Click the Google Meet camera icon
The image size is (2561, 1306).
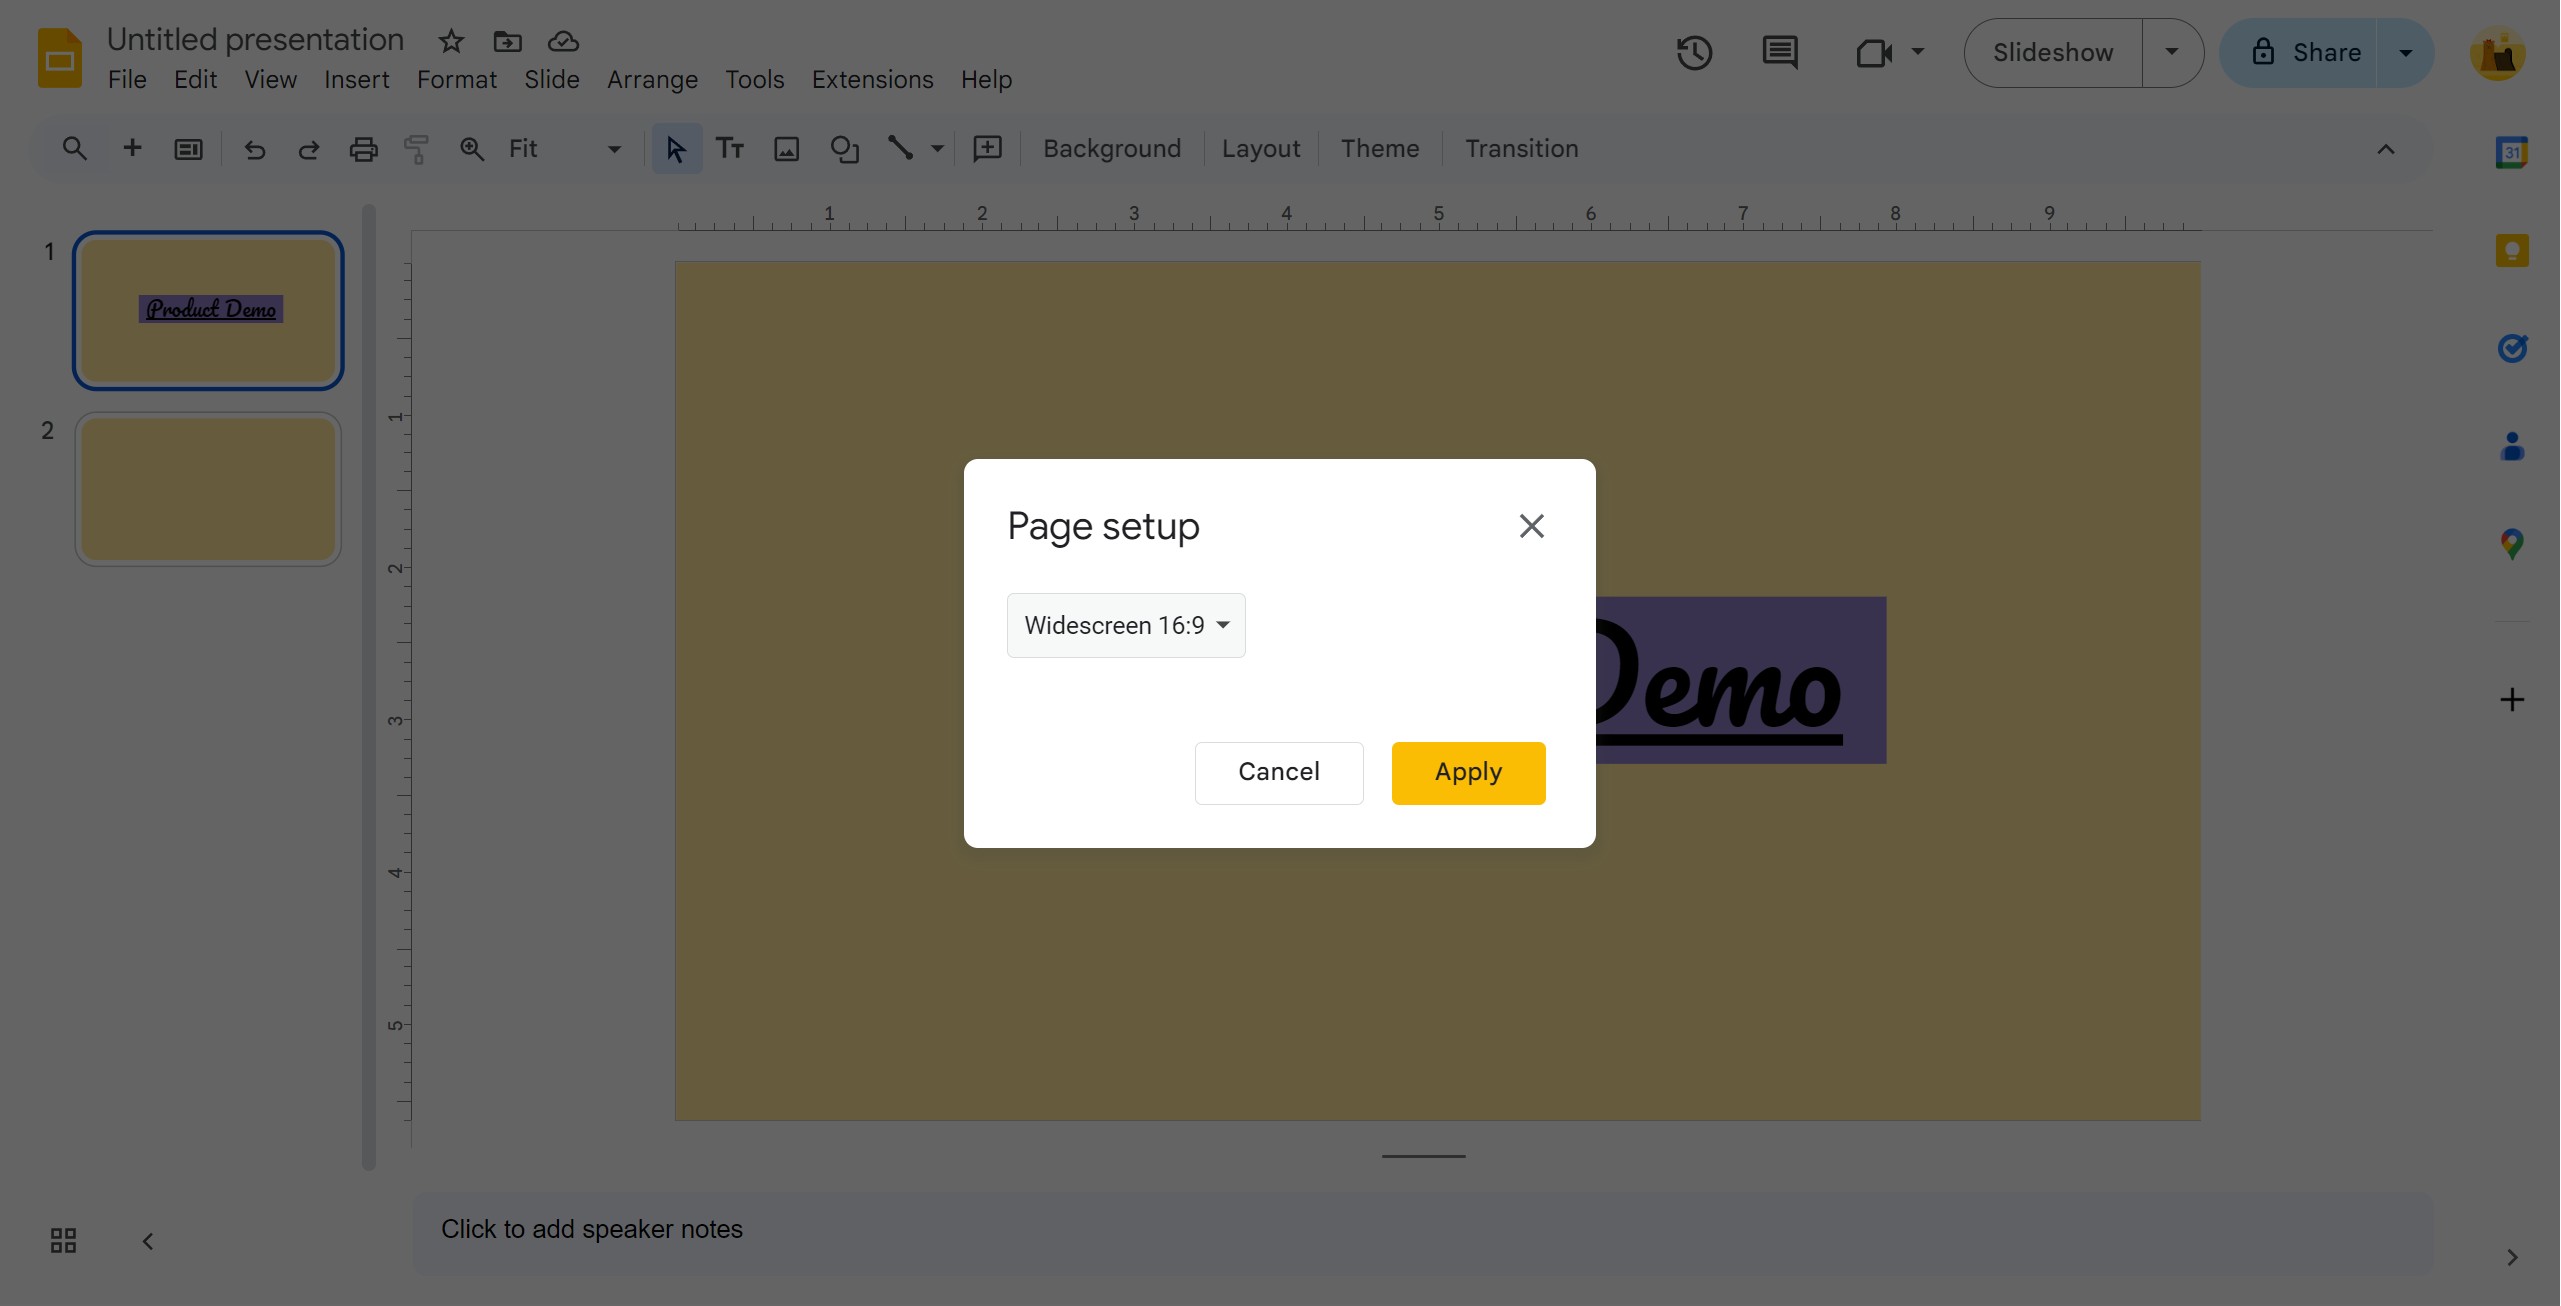click(x=1873, y=53)
